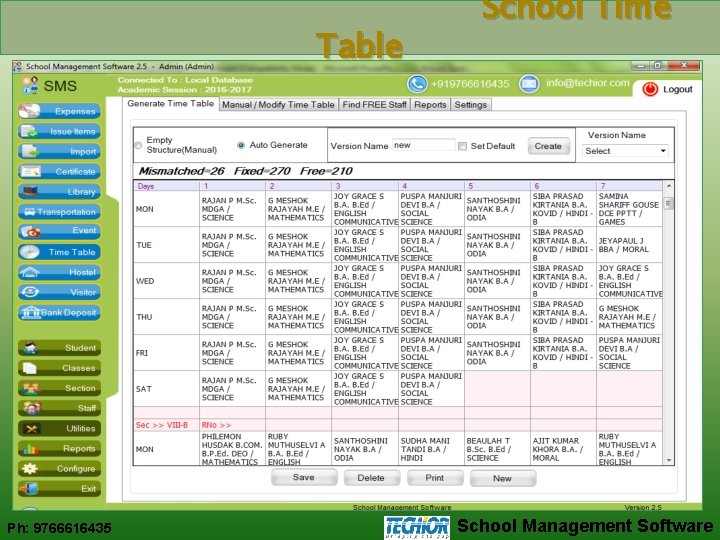Open Issue Items in the sidebar
The width and height of the screenshot is (720, 540).
click(59, 131)
